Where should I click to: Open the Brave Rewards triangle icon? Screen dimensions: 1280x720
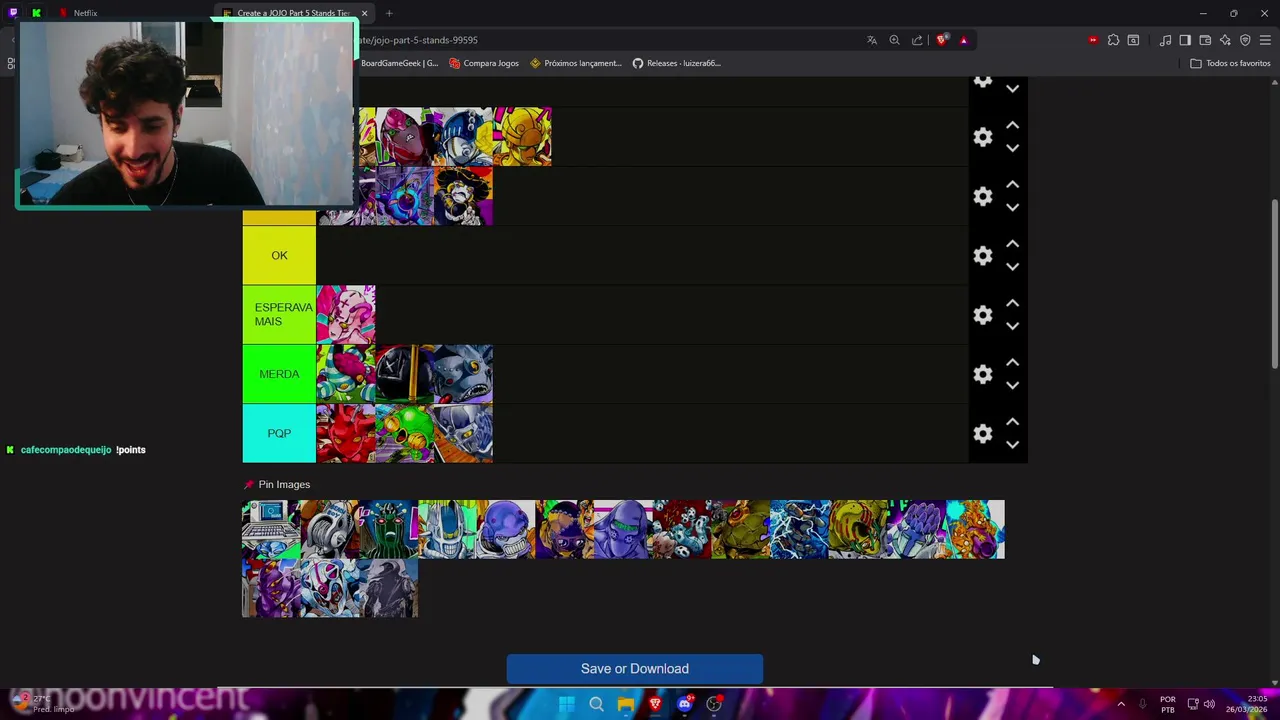pos(963,40)
